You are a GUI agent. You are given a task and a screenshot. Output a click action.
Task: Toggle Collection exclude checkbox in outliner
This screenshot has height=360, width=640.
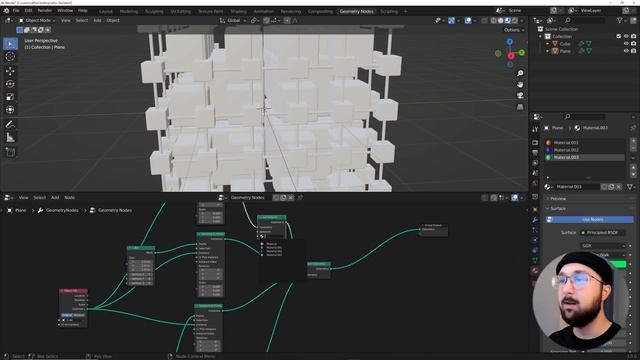tap(619, 36)
